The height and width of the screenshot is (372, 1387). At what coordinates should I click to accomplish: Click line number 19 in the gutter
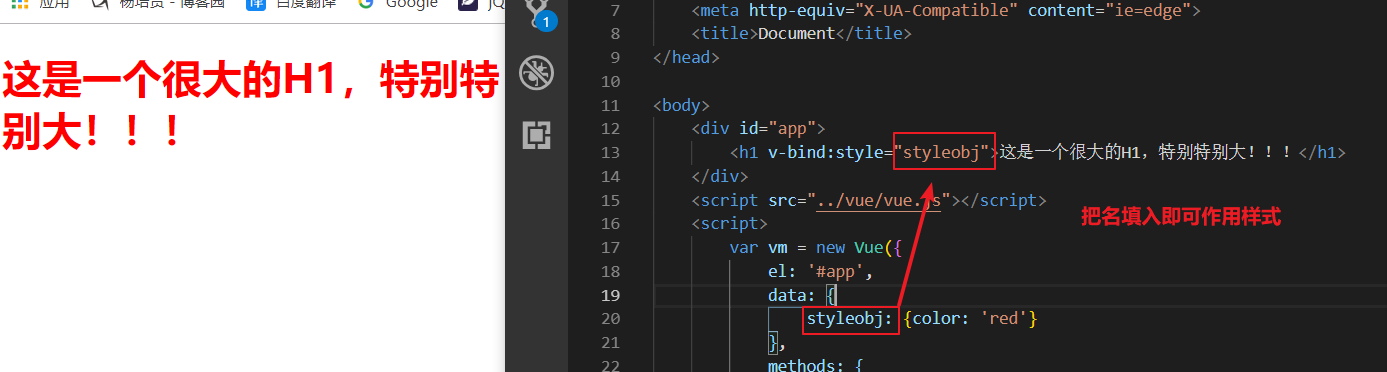click(610, 295)
